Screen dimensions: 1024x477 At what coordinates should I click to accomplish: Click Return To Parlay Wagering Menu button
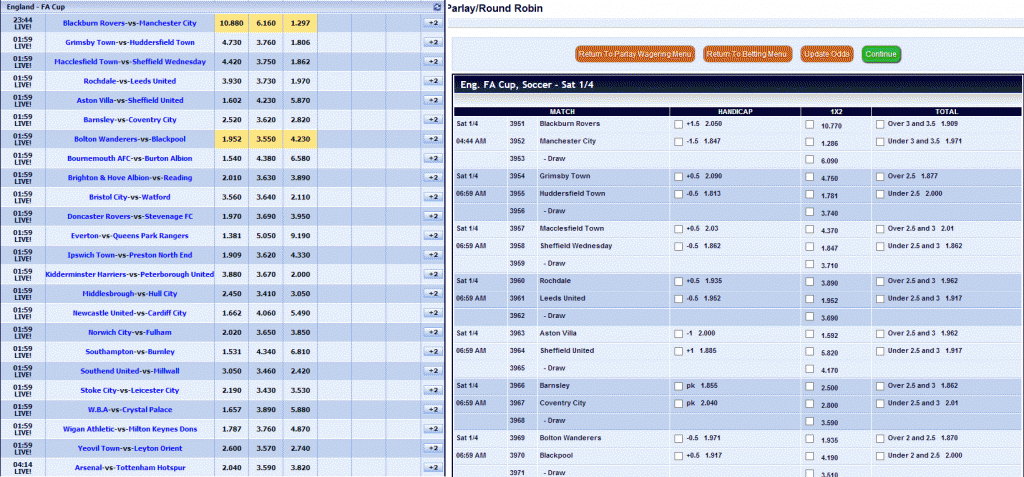pyautogui.click(x=635, y=54)
